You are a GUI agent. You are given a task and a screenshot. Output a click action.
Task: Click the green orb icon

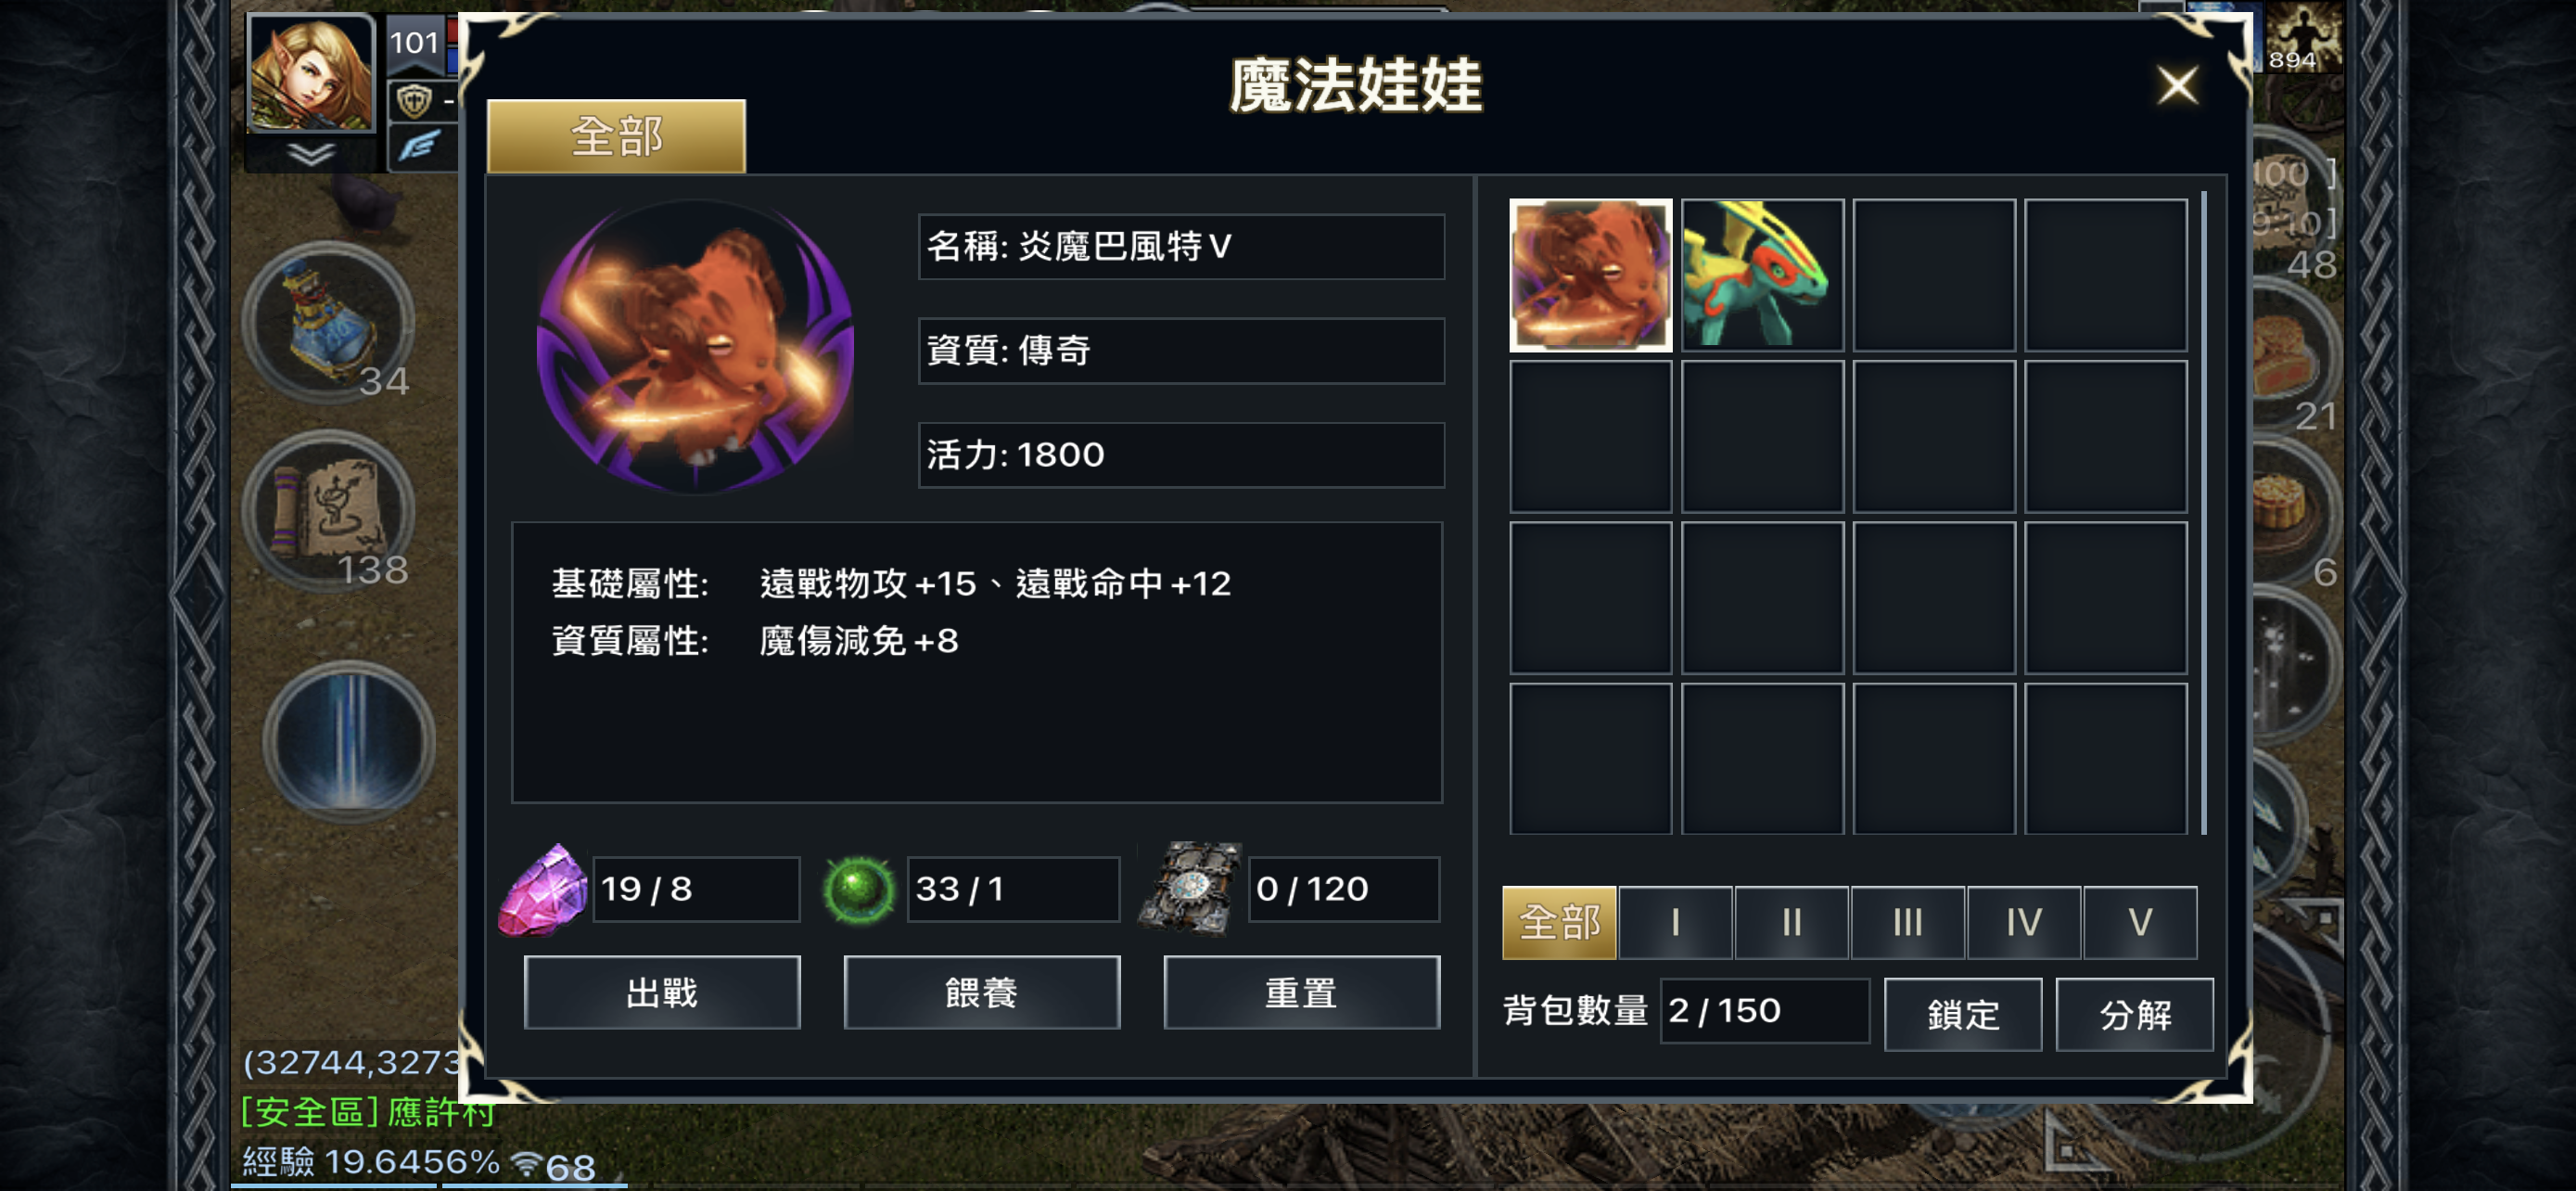tap(858, 890)
